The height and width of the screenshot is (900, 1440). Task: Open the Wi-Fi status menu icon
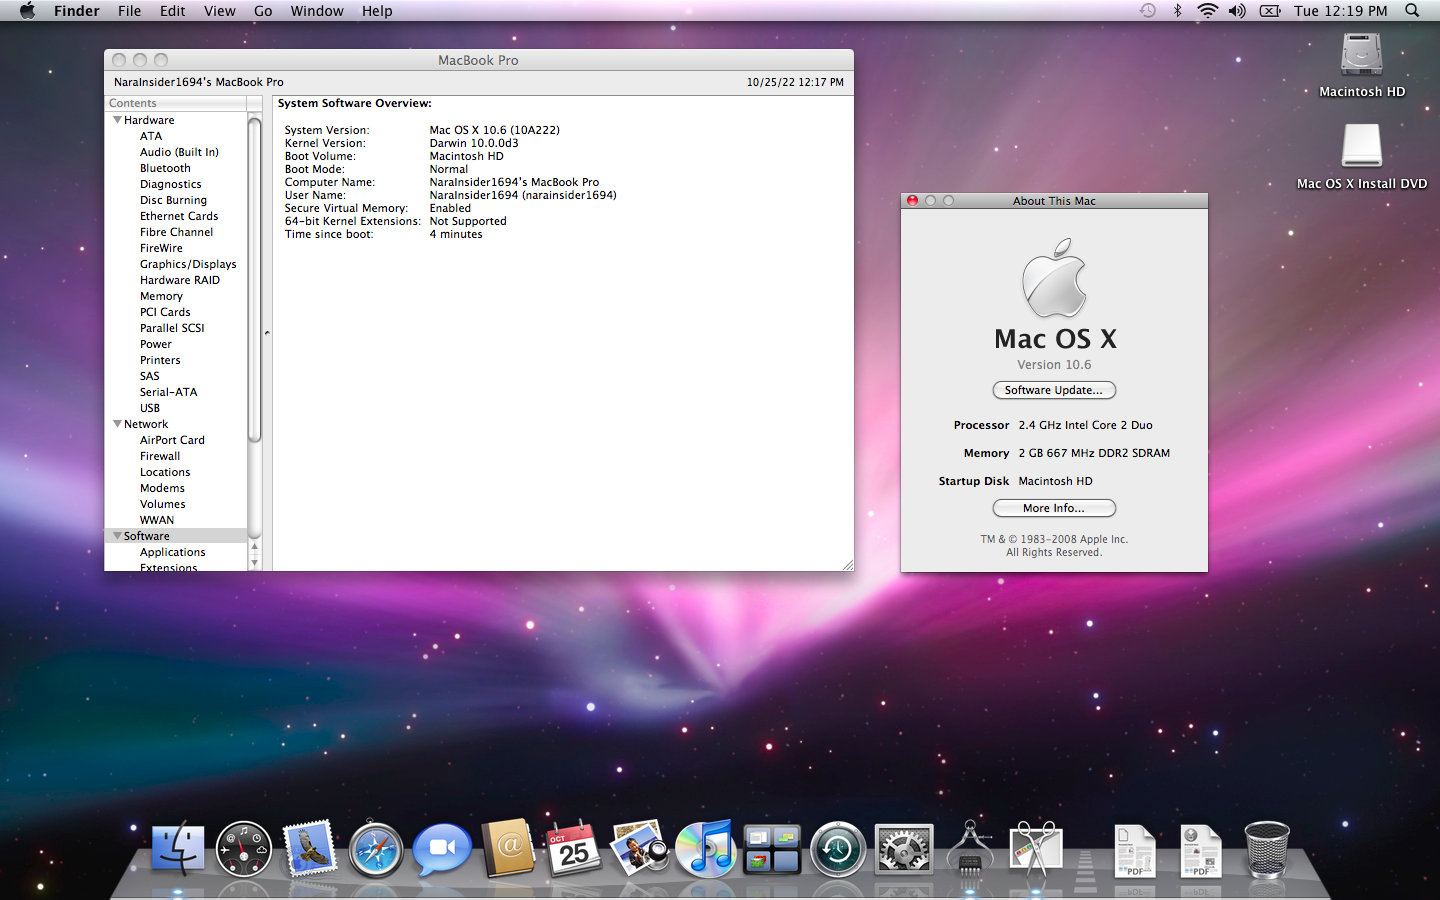click(x=1207, y=11)
